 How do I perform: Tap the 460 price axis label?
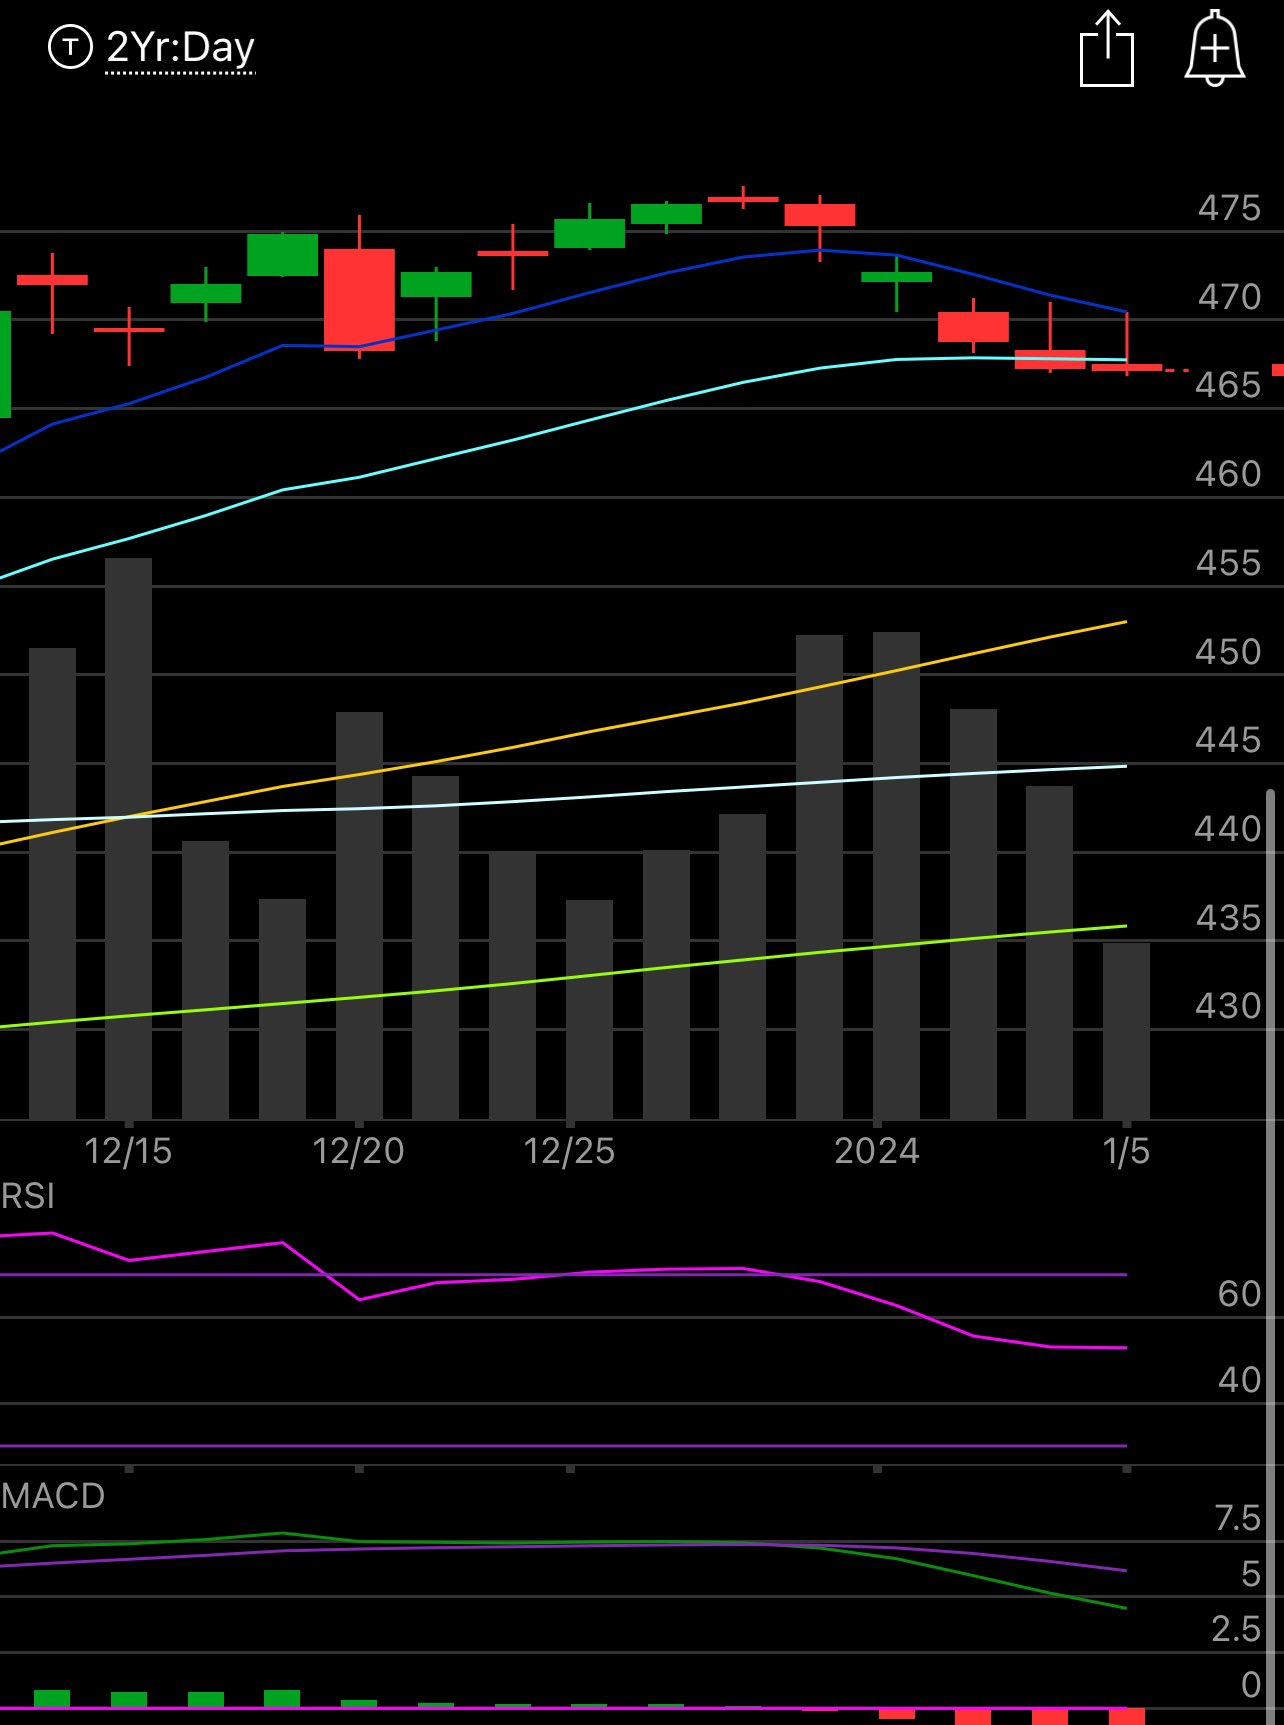1228,474
